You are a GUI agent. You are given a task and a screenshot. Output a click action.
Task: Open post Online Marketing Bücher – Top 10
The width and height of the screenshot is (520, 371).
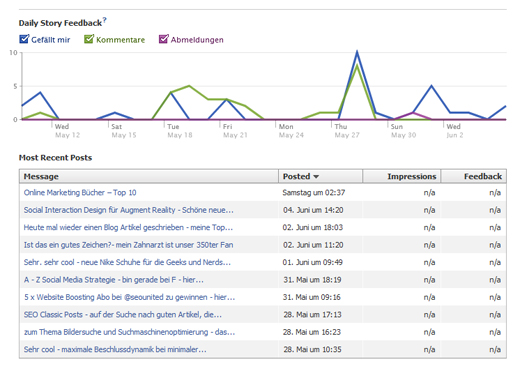(80, 193)
